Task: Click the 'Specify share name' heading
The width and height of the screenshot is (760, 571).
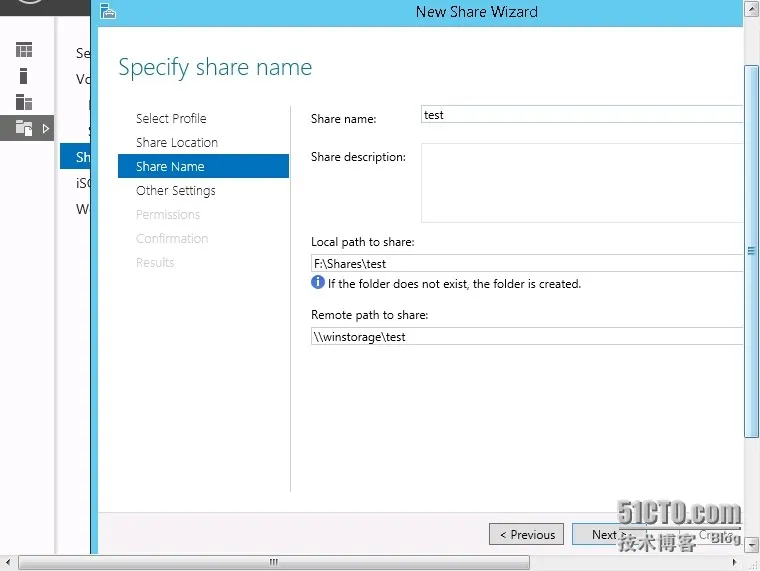Action: (x=215, y=67)
